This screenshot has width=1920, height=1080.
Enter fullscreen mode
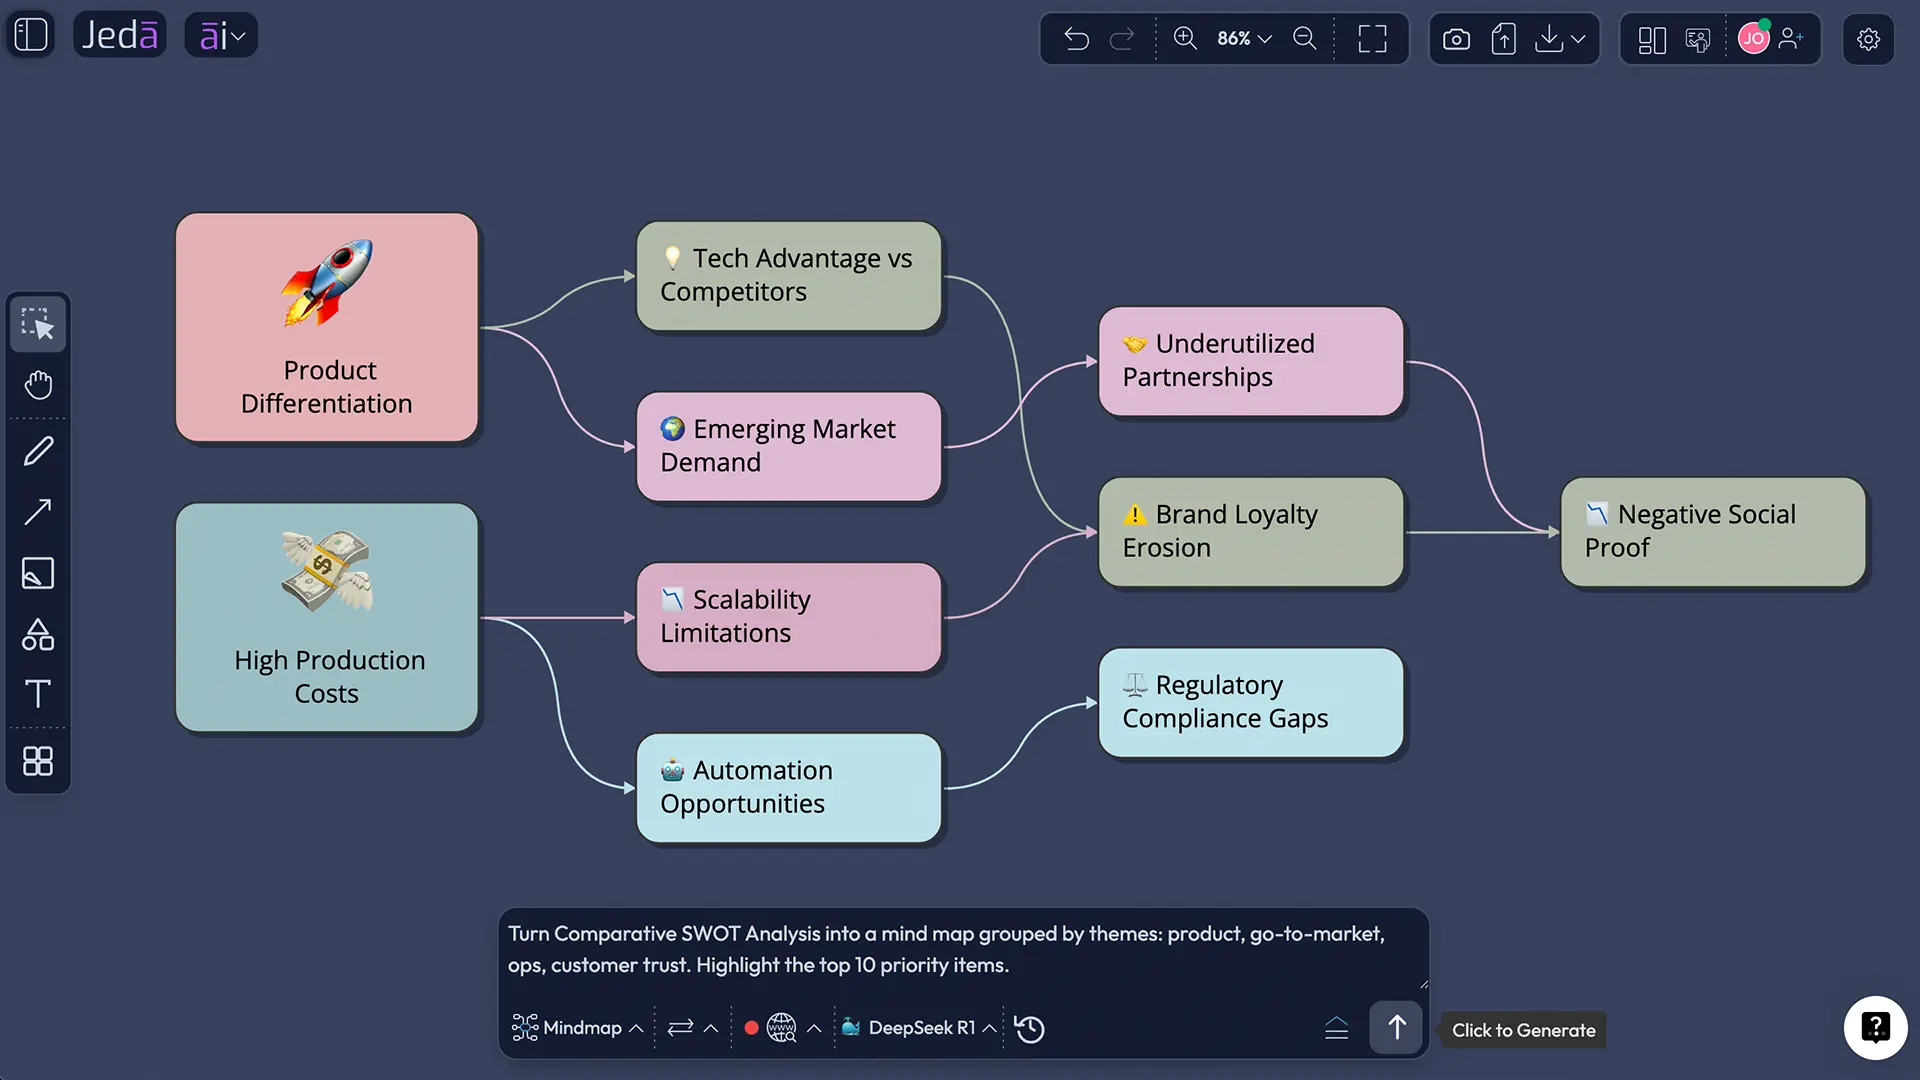point(1372,39)
